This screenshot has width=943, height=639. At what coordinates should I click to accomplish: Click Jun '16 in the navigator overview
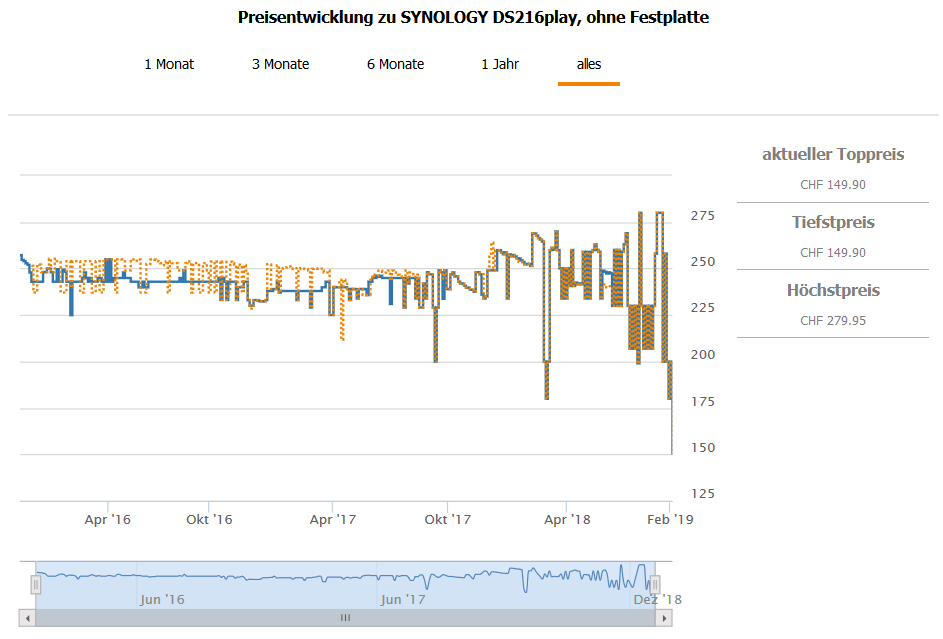162,599
